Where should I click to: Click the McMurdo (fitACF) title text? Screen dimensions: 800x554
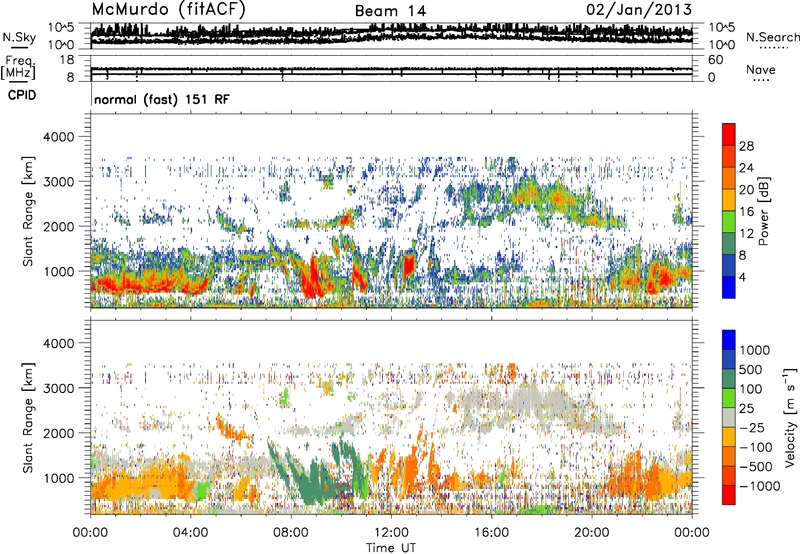[168, 10]
